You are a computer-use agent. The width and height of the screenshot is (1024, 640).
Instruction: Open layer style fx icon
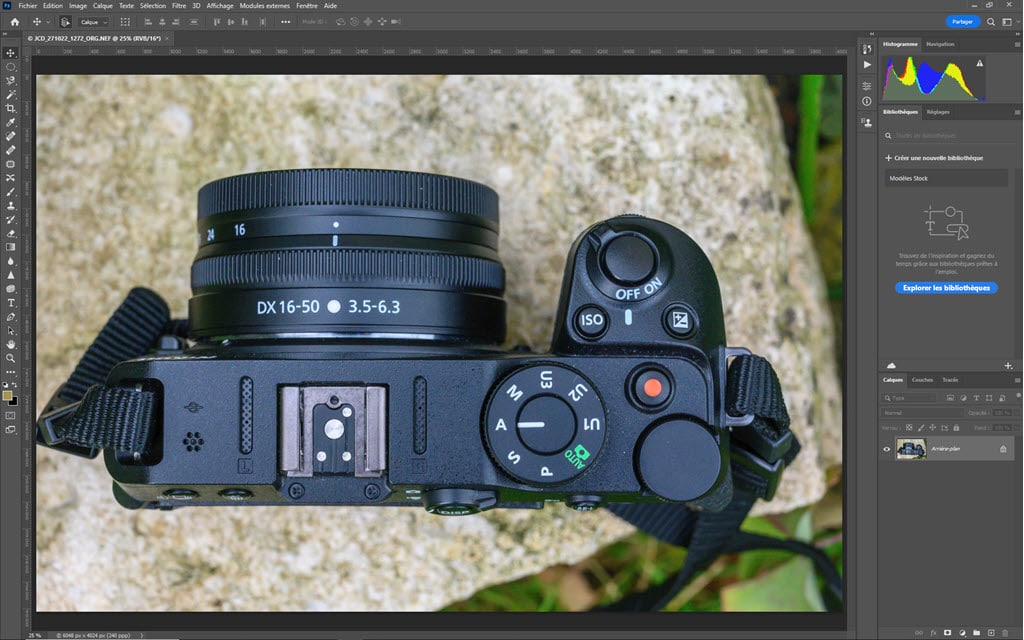tap(933, 633)
